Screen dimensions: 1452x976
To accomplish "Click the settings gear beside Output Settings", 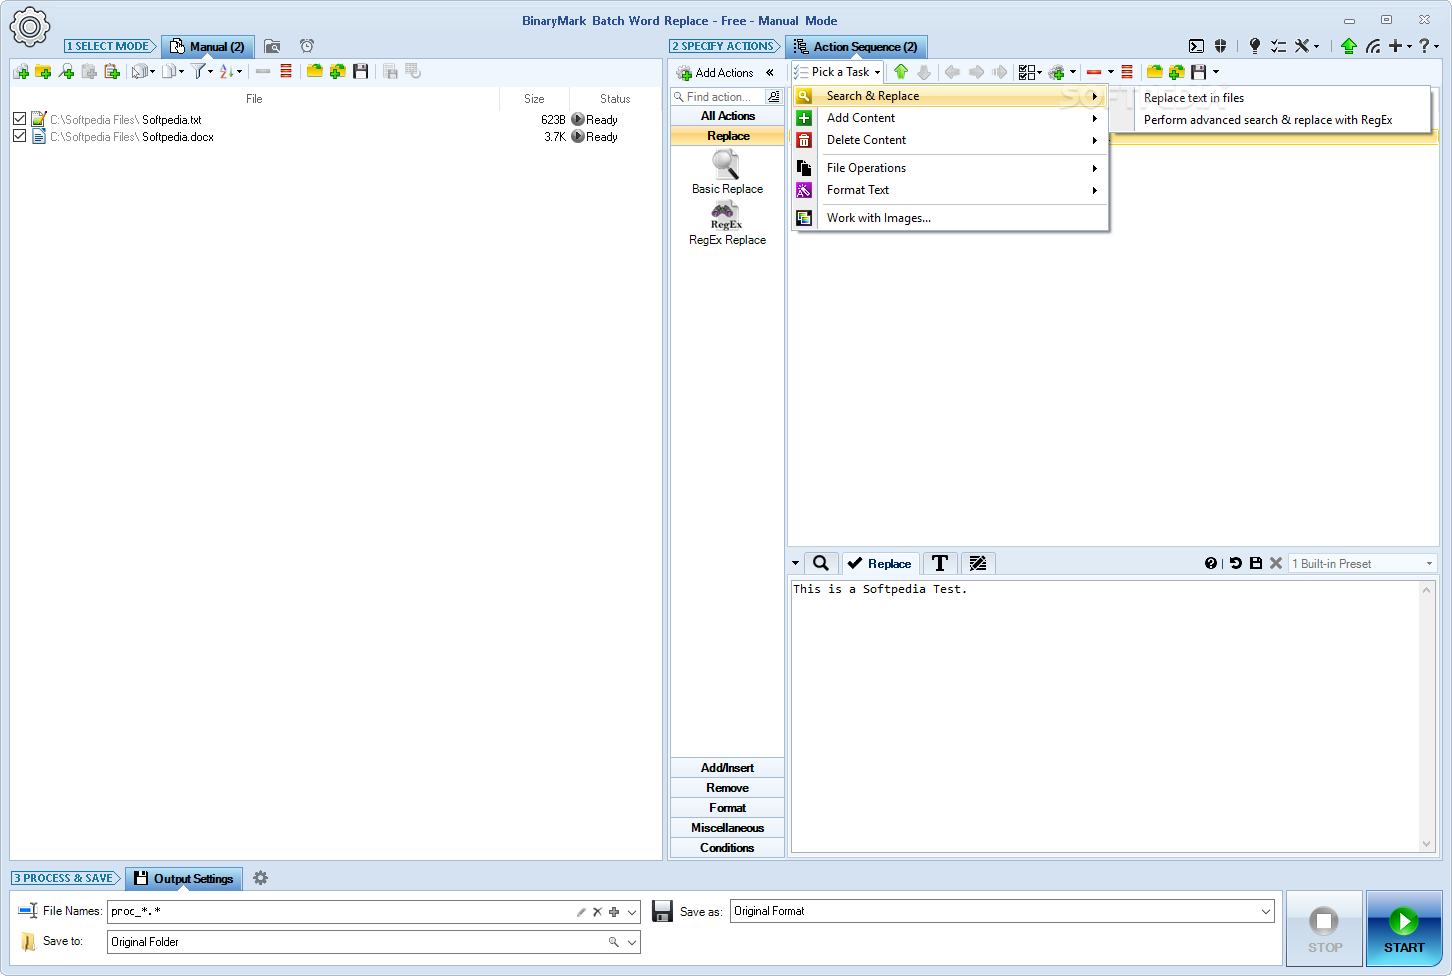I will coord(261,878).
